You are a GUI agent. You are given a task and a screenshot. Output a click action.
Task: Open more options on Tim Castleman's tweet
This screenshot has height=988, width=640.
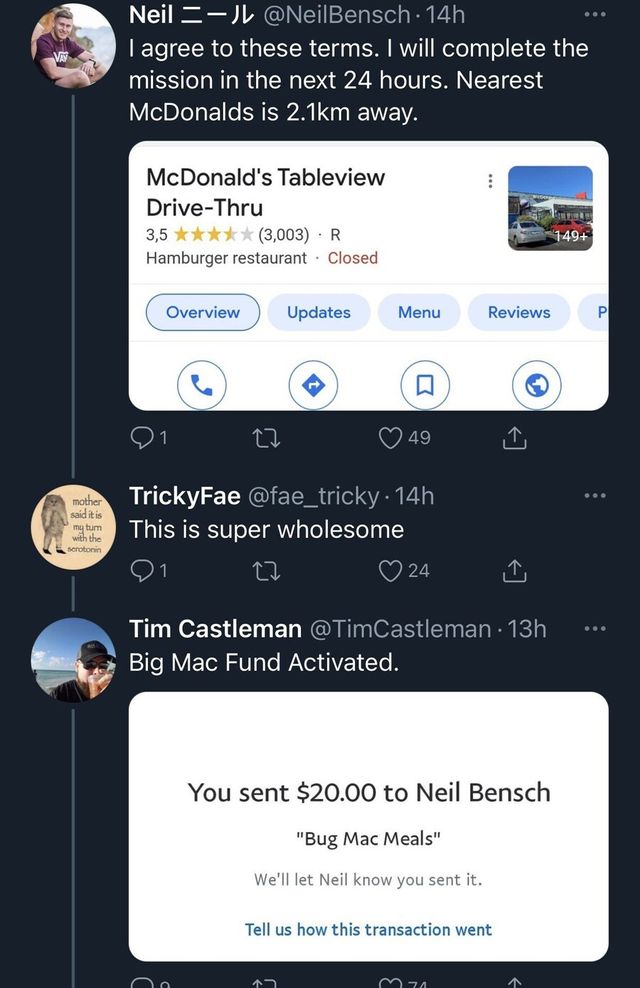click(x=596, y=628)
